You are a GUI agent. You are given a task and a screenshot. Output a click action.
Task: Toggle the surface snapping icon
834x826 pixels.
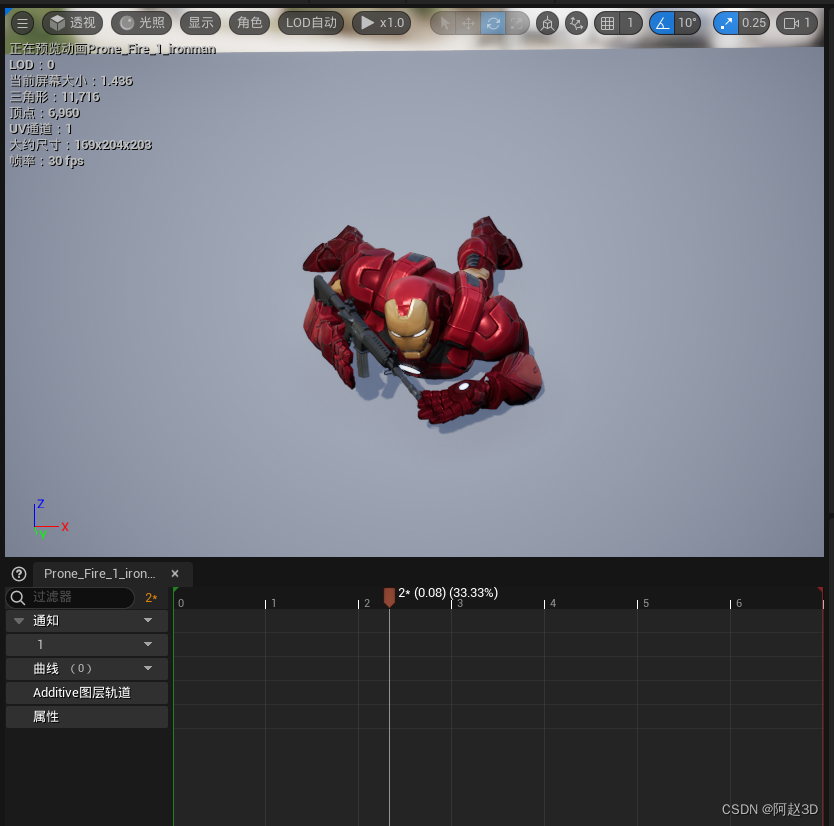click(x=576, y=23)
